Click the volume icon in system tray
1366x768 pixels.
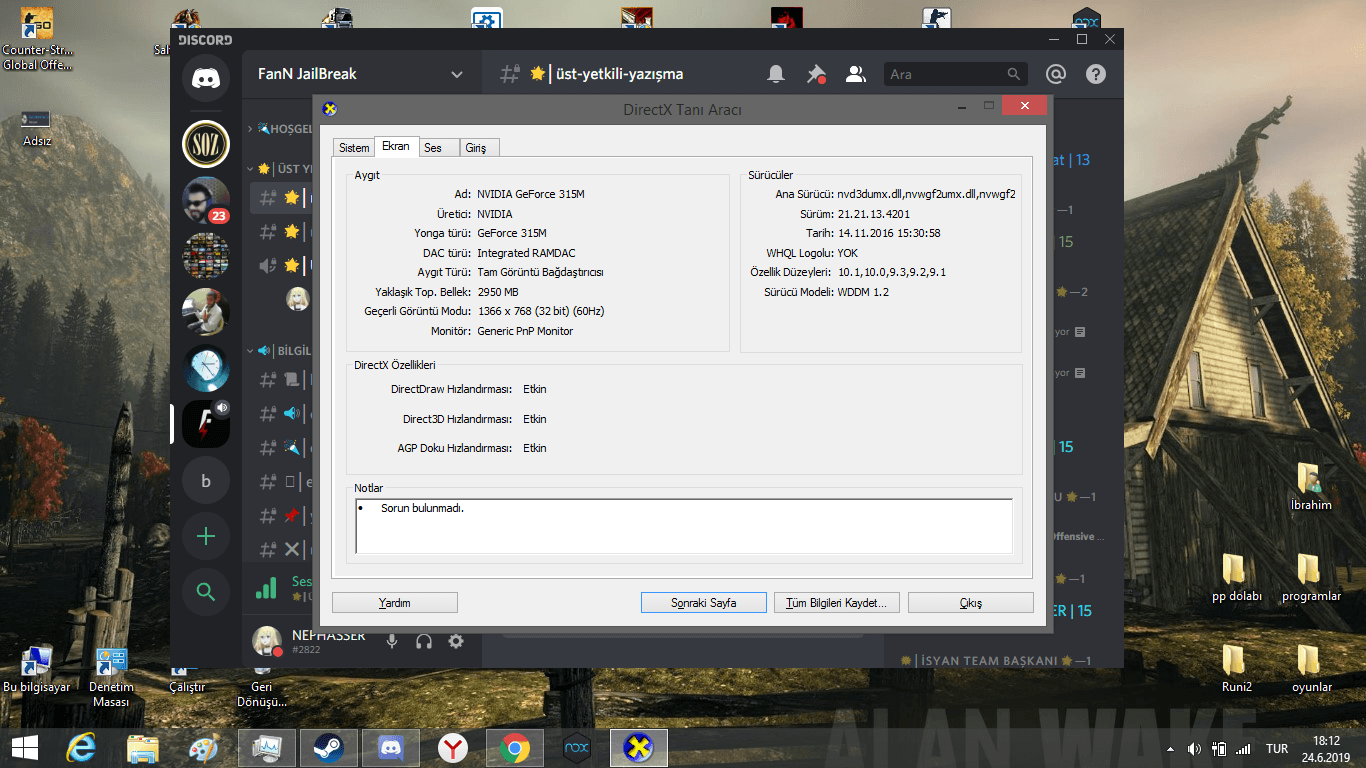click(1194, 749)
